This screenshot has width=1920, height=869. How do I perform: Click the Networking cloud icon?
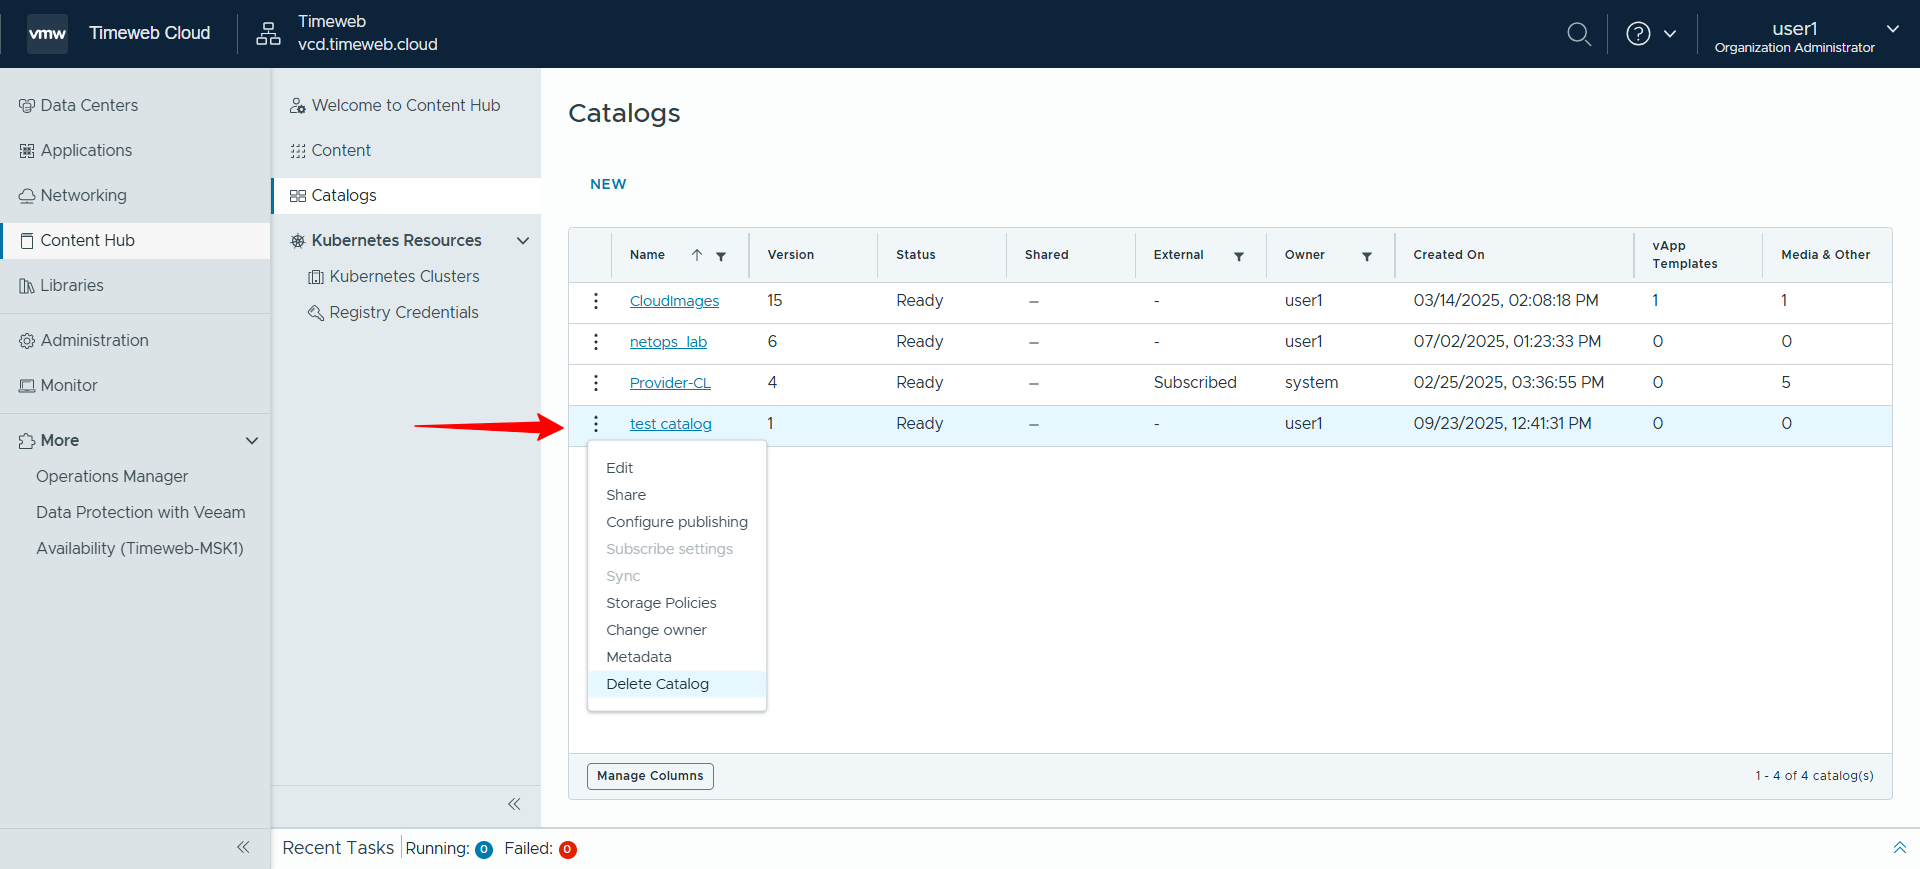(x=27, y=196)
